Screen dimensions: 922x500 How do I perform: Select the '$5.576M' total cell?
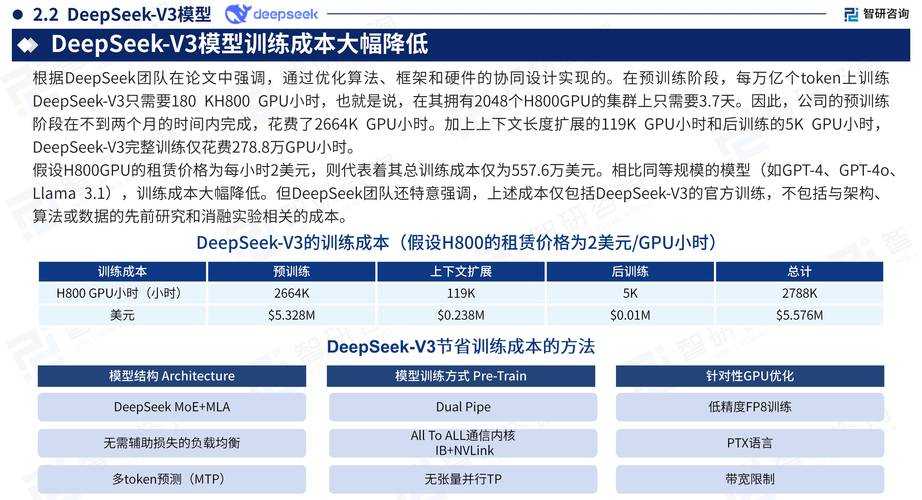(x=799, y=315)
